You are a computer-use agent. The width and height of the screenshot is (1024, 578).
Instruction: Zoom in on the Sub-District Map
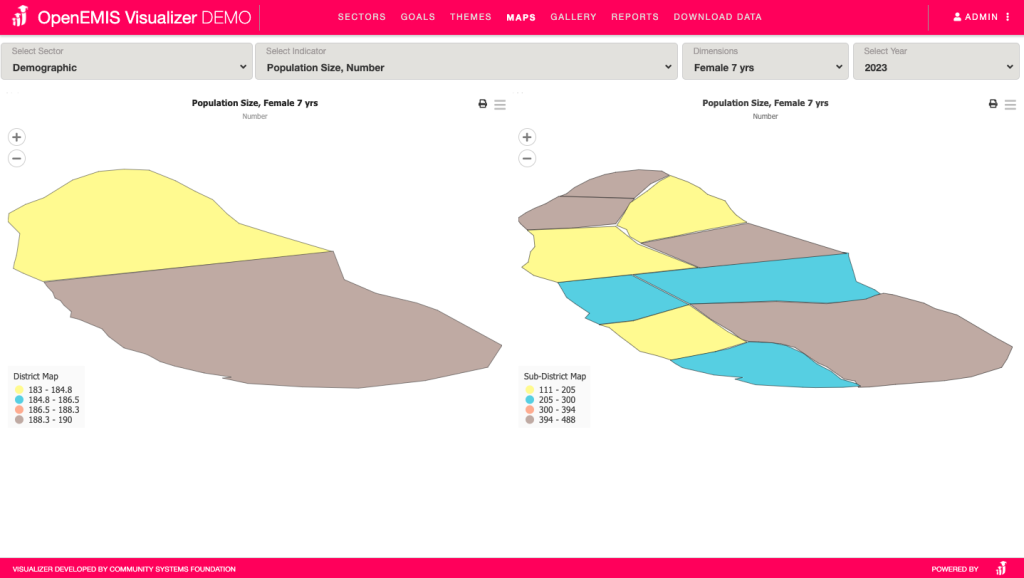[528, 137]
